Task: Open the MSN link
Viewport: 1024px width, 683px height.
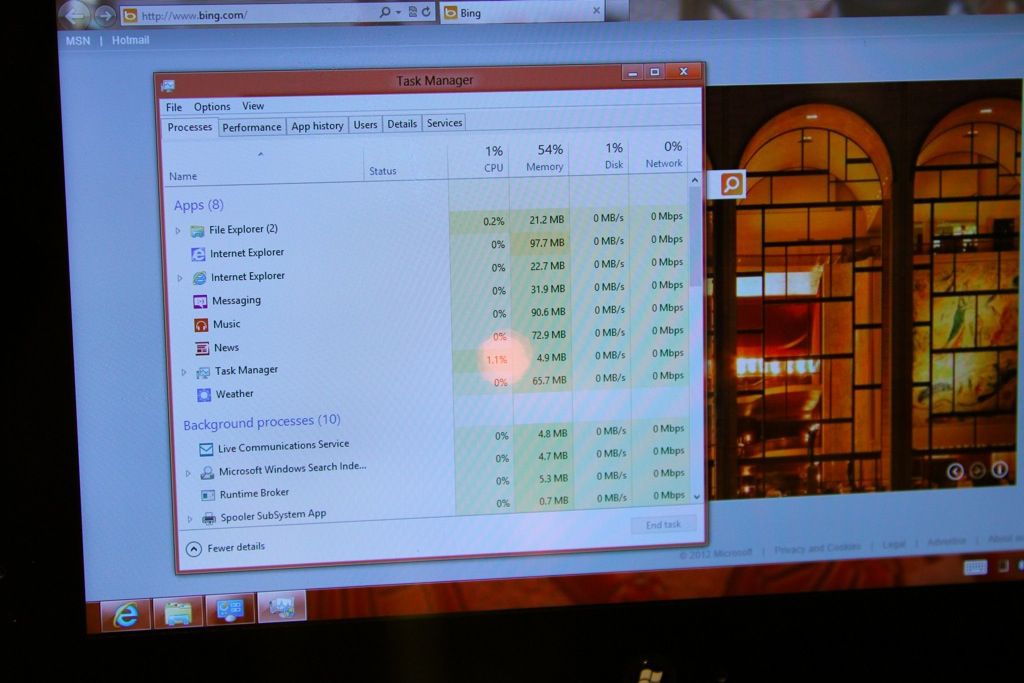Action: (78, 40)
